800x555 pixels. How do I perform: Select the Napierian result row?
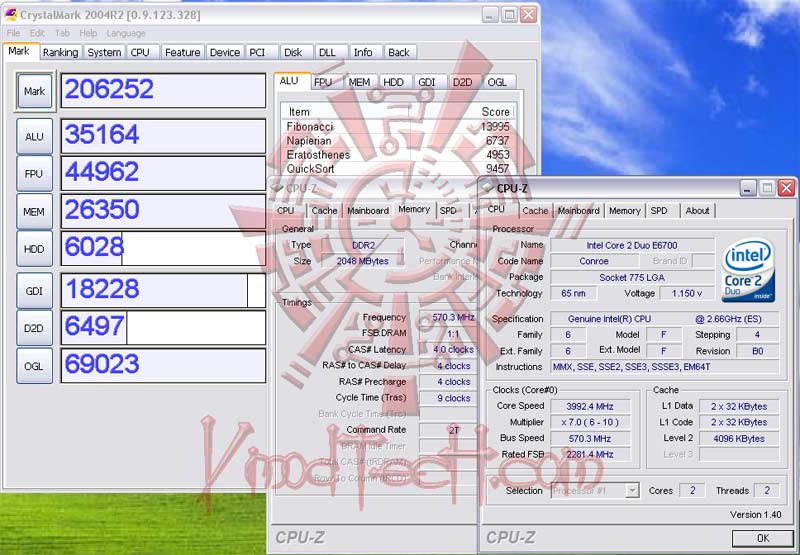(398, 140)
